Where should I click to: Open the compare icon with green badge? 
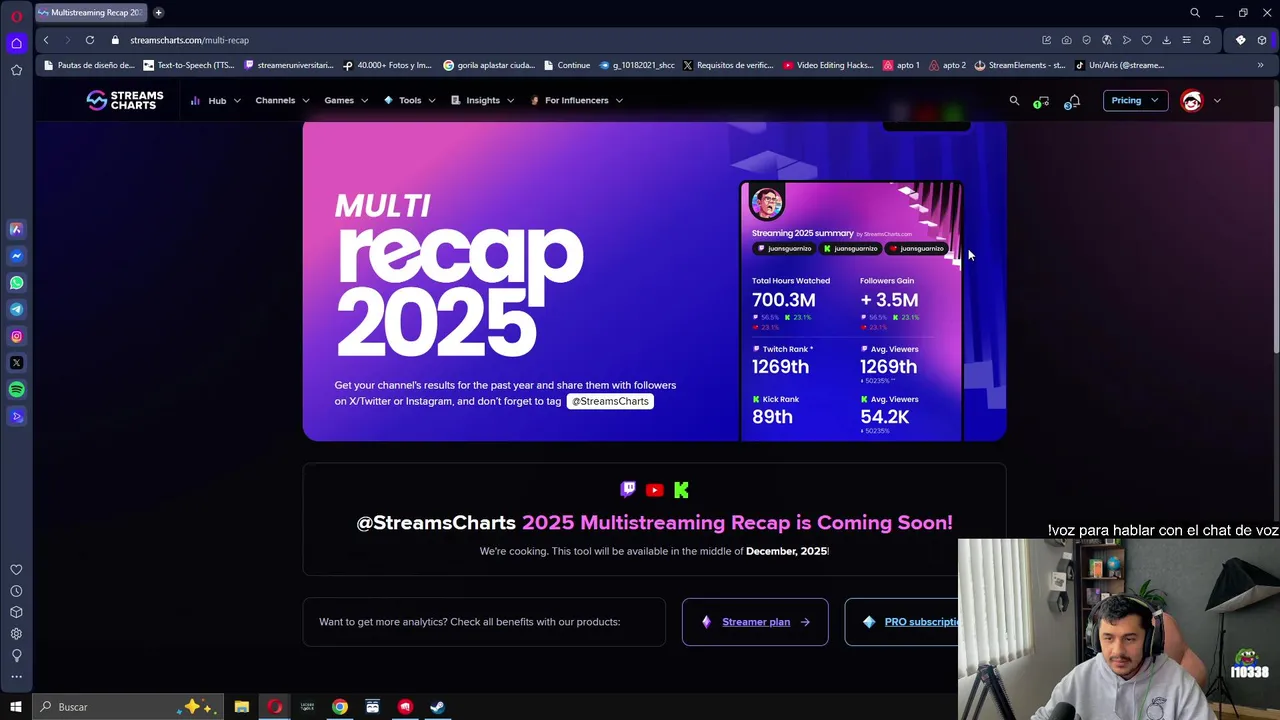click(x=1042, y=101)
